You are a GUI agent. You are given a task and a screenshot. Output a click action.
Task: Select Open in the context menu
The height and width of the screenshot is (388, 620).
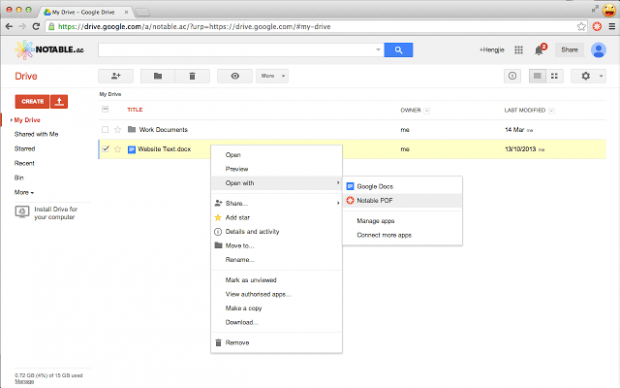233,155
